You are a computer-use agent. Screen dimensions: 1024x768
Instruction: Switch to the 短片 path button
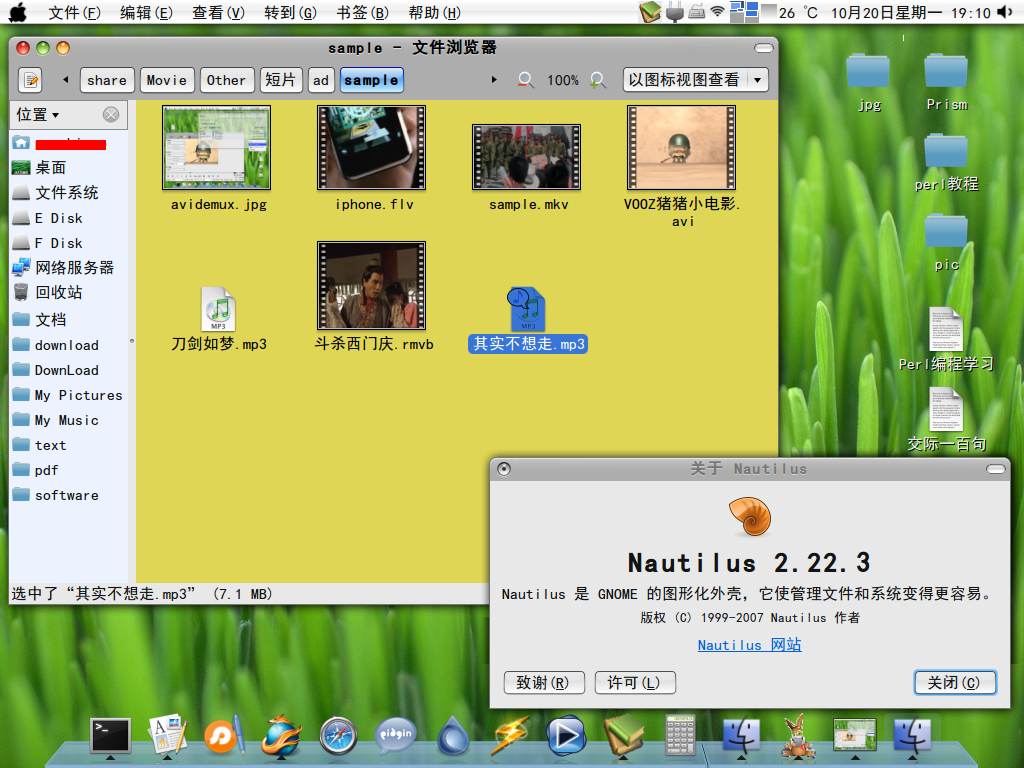[x=281, y=80]
